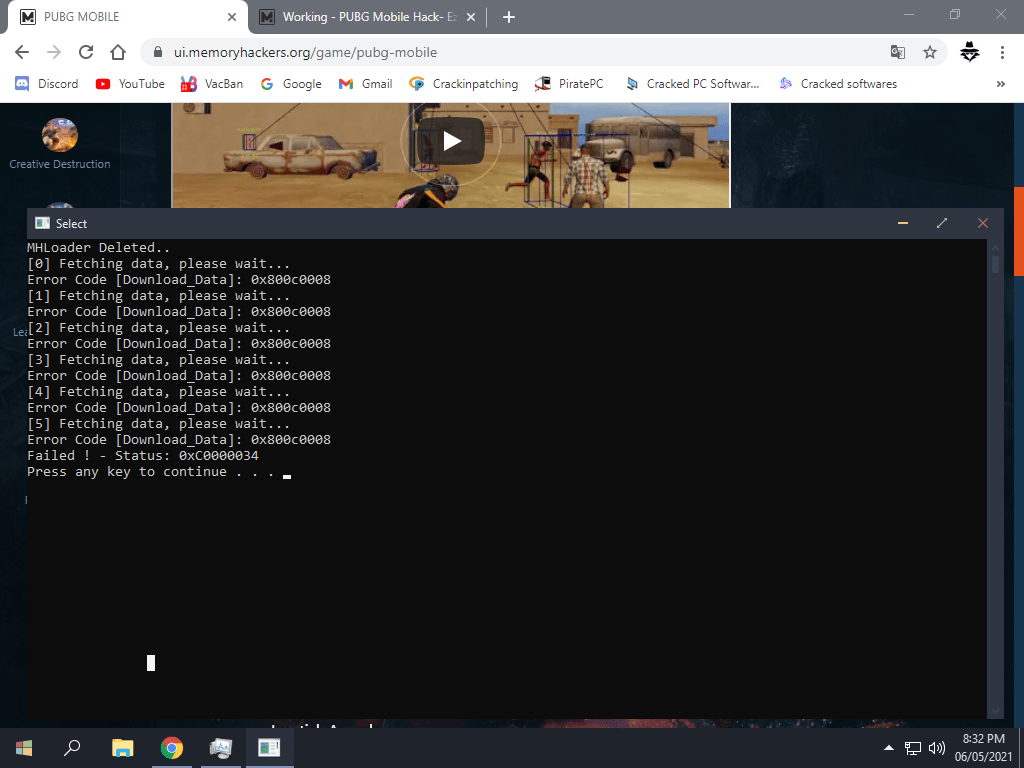Open the YouTube bookmark
Viewport: 1024px width, 768px height.
(130, 84)
